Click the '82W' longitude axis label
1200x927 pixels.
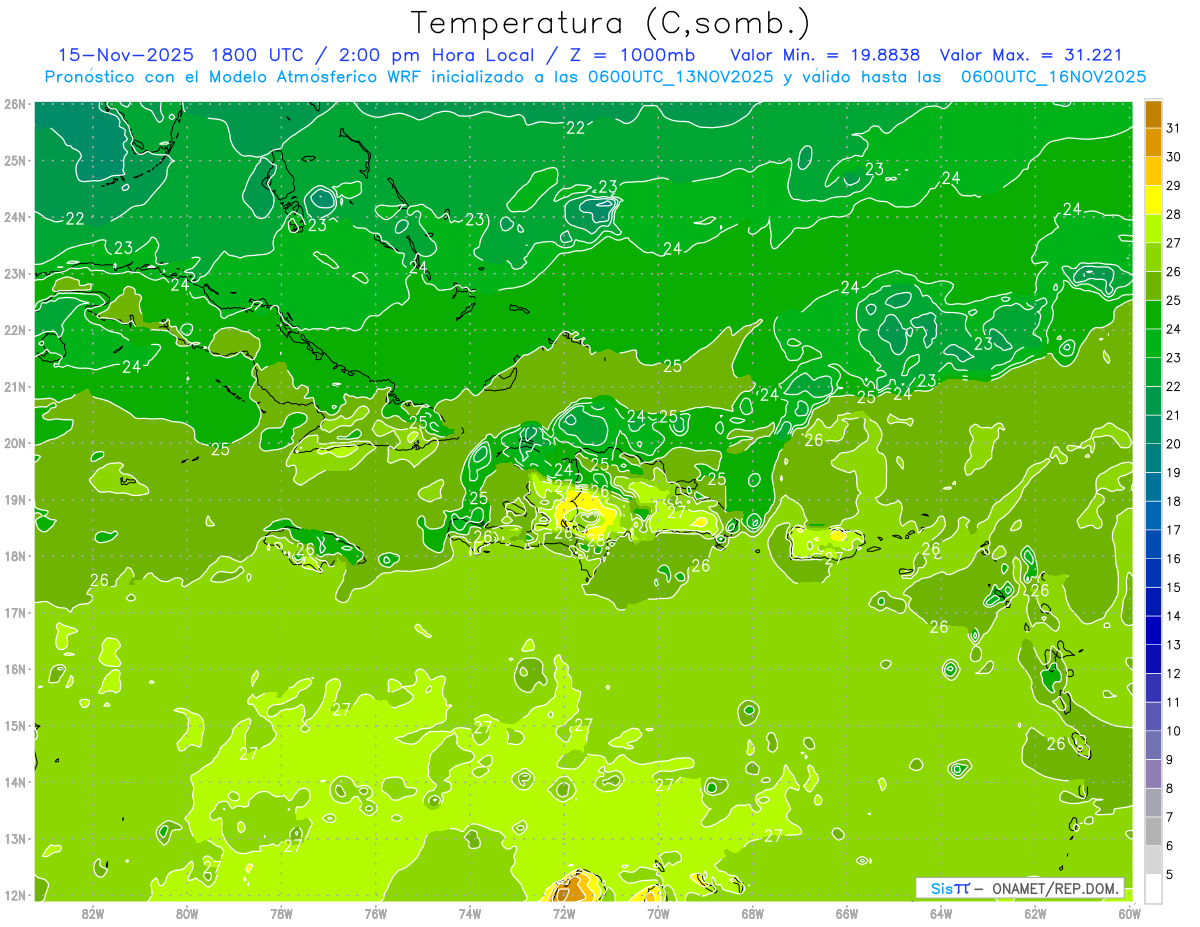coord(93,913)
